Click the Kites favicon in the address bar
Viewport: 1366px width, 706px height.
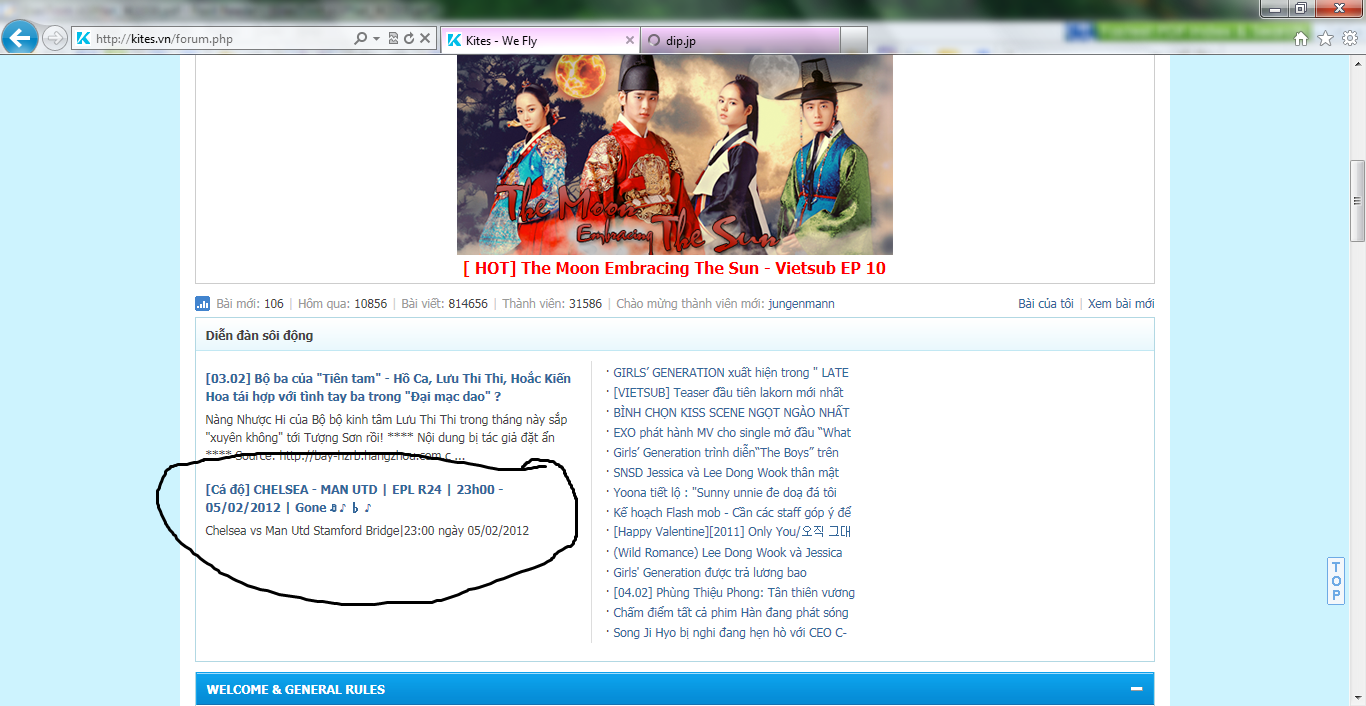click(x=84, y=39)
